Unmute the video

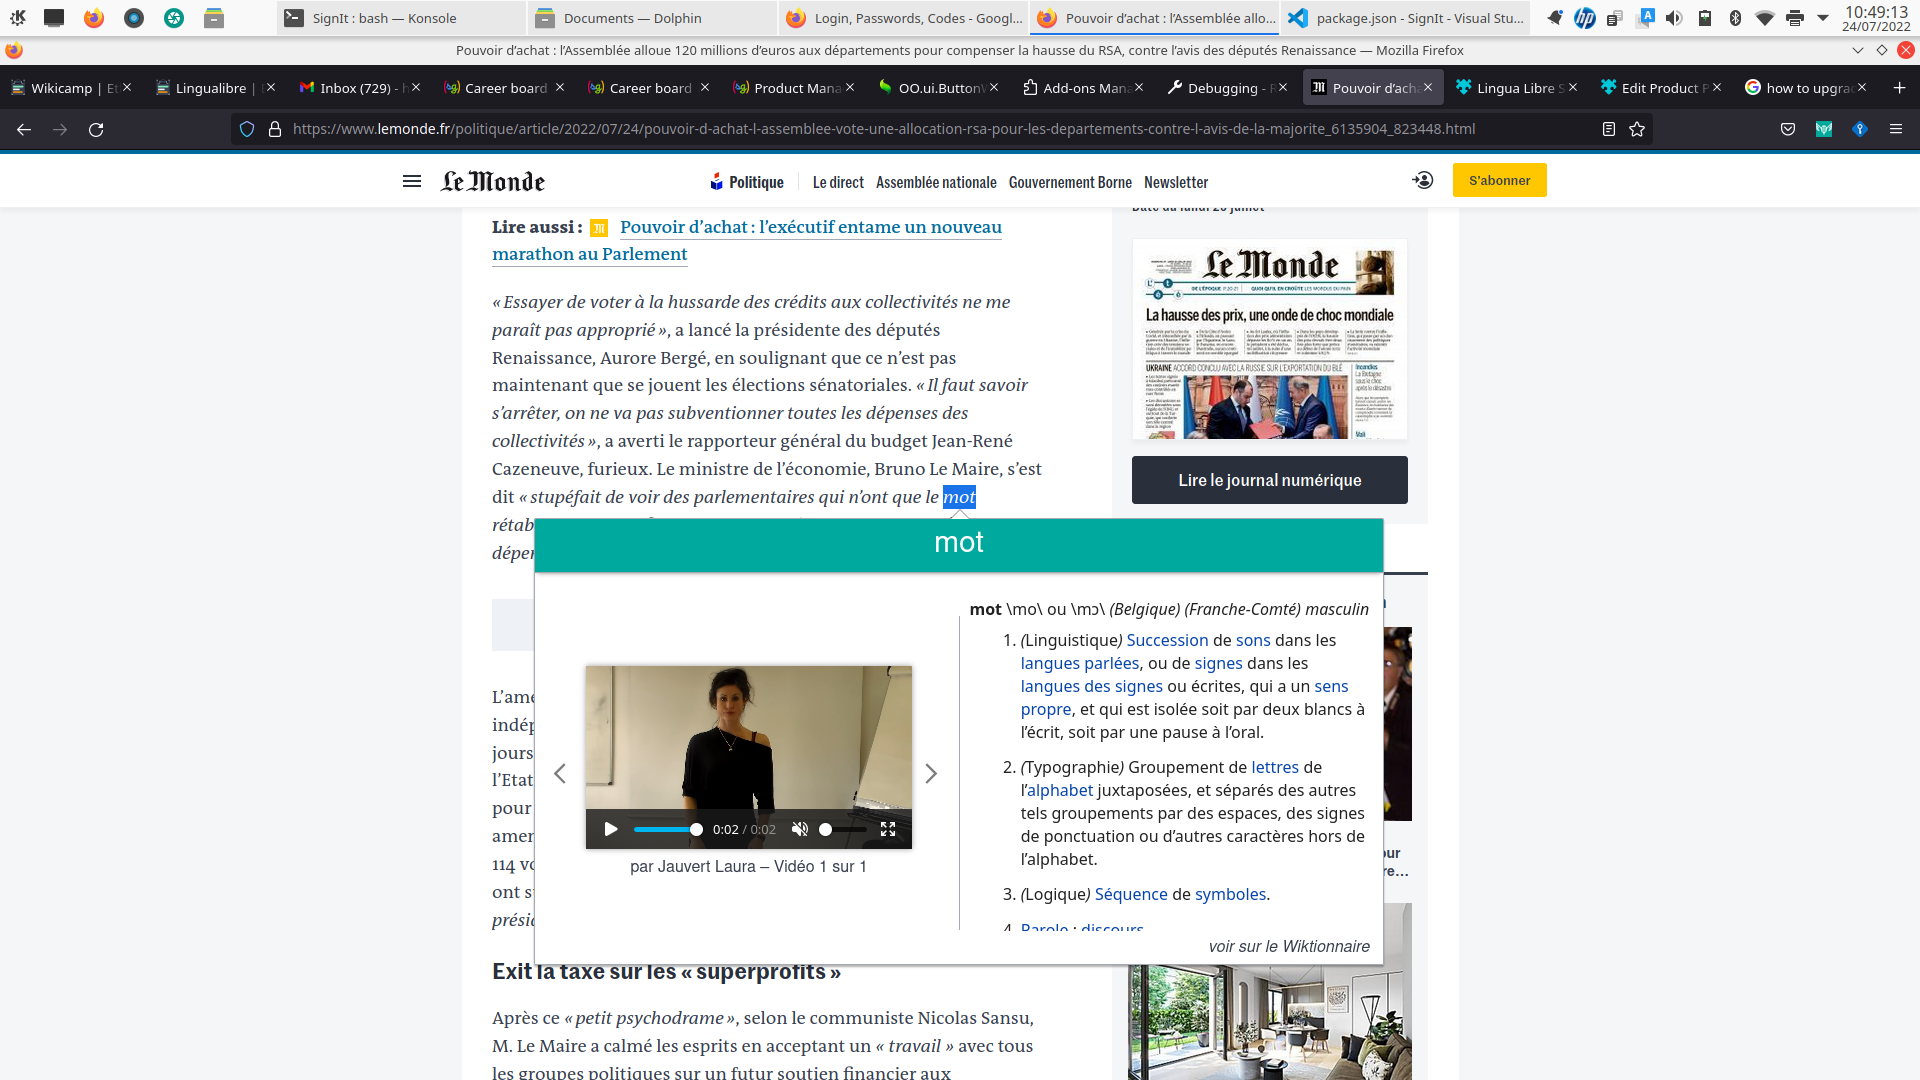point(799,829)
